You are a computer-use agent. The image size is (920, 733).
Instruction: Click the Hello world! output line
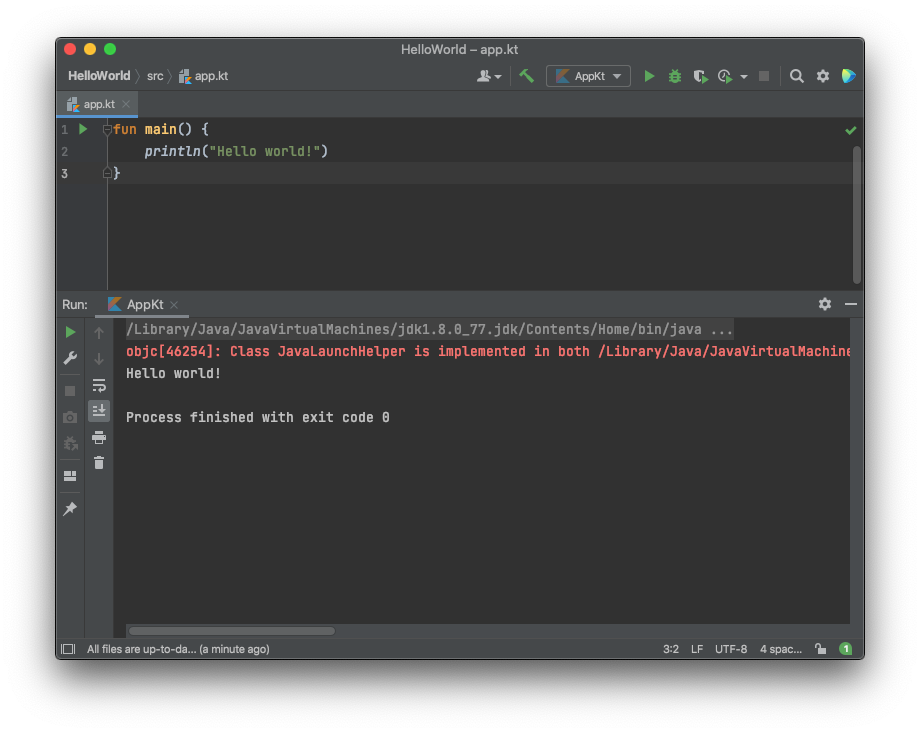click(x=173, y=373)
